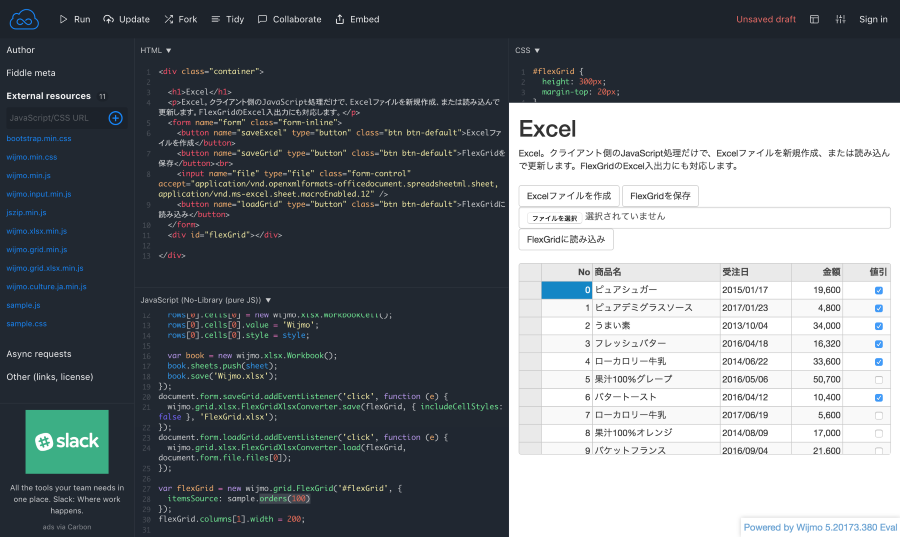Screen dimensions: 900x537
Task: Open wijmo.input.min.js resource
Action: pos(39,194)
